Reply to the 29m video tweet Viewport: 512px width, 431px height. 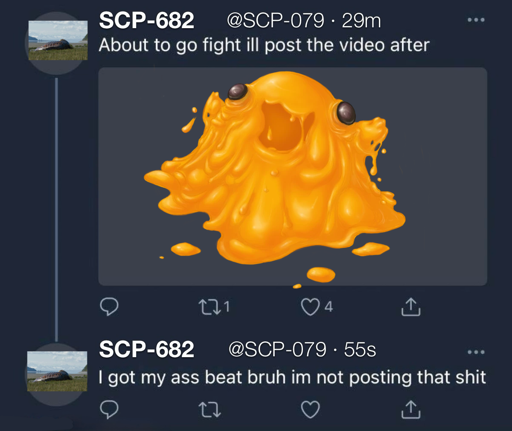pyautogui.click(x=109, y=306)
